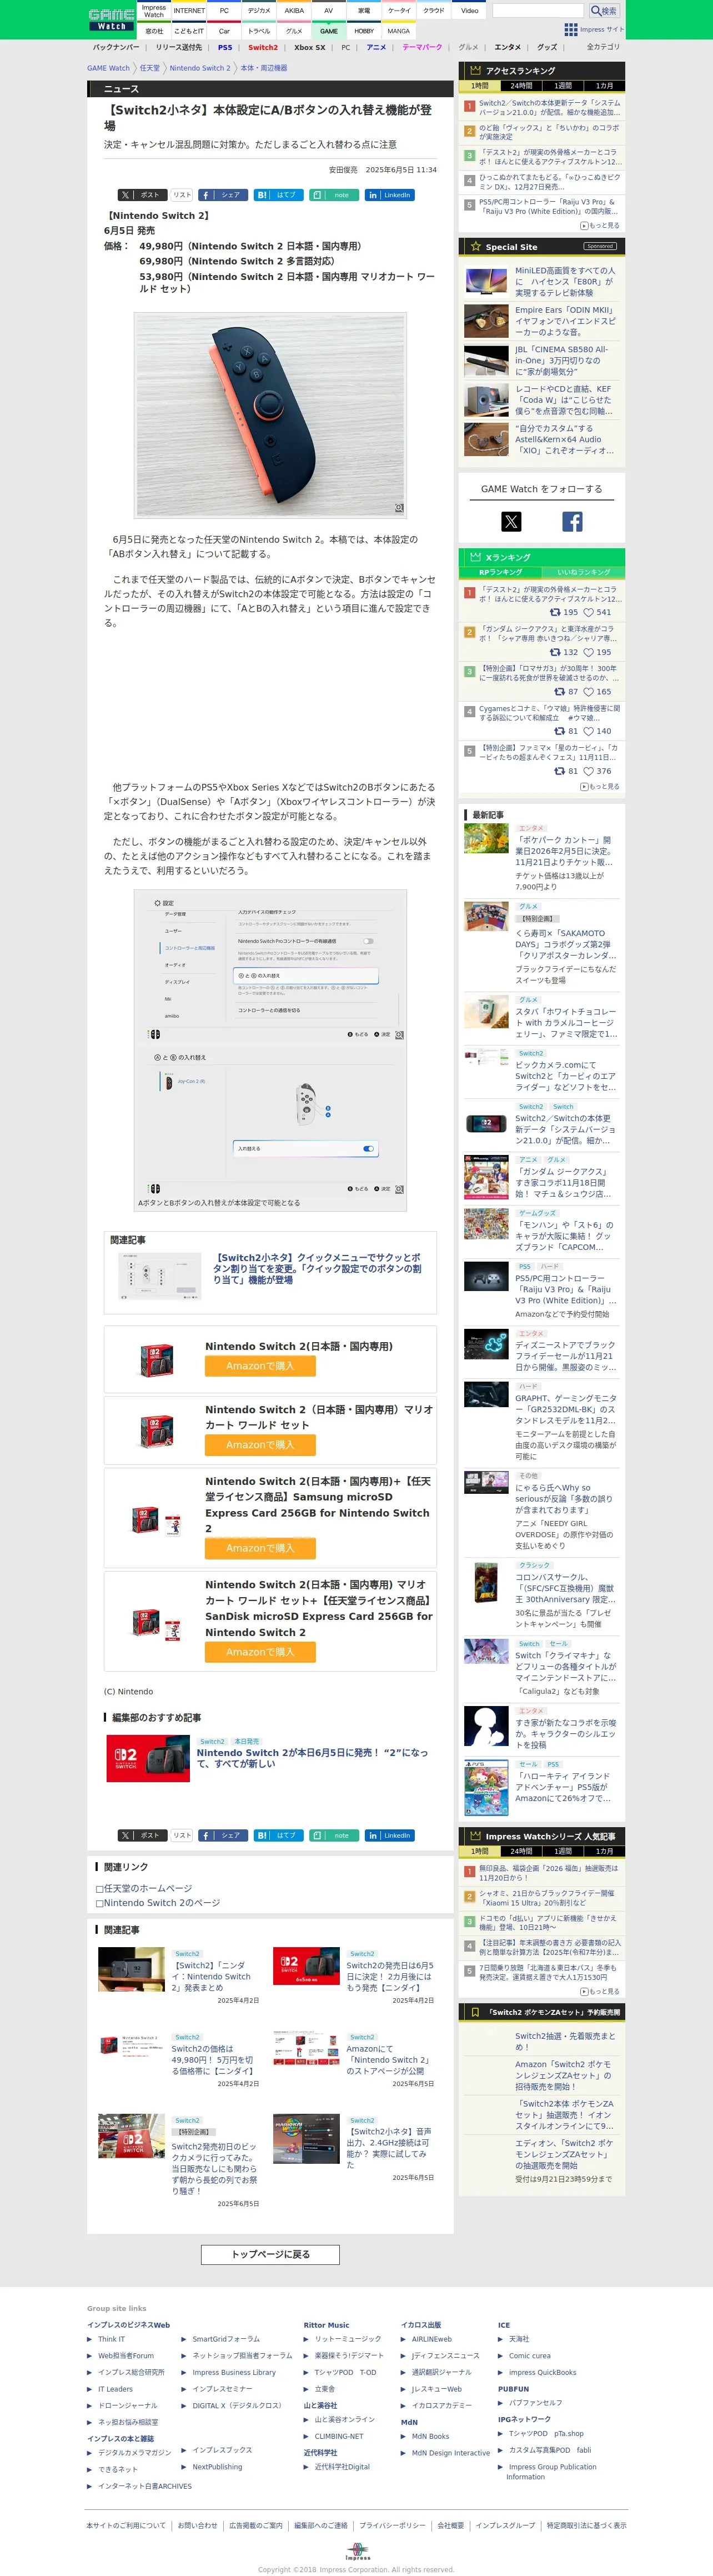Image resolution: width=713 pixels, height=2576 pixels.
Task: Share with bottom LinkedIn button
Action: click(x=390, y=1835)
